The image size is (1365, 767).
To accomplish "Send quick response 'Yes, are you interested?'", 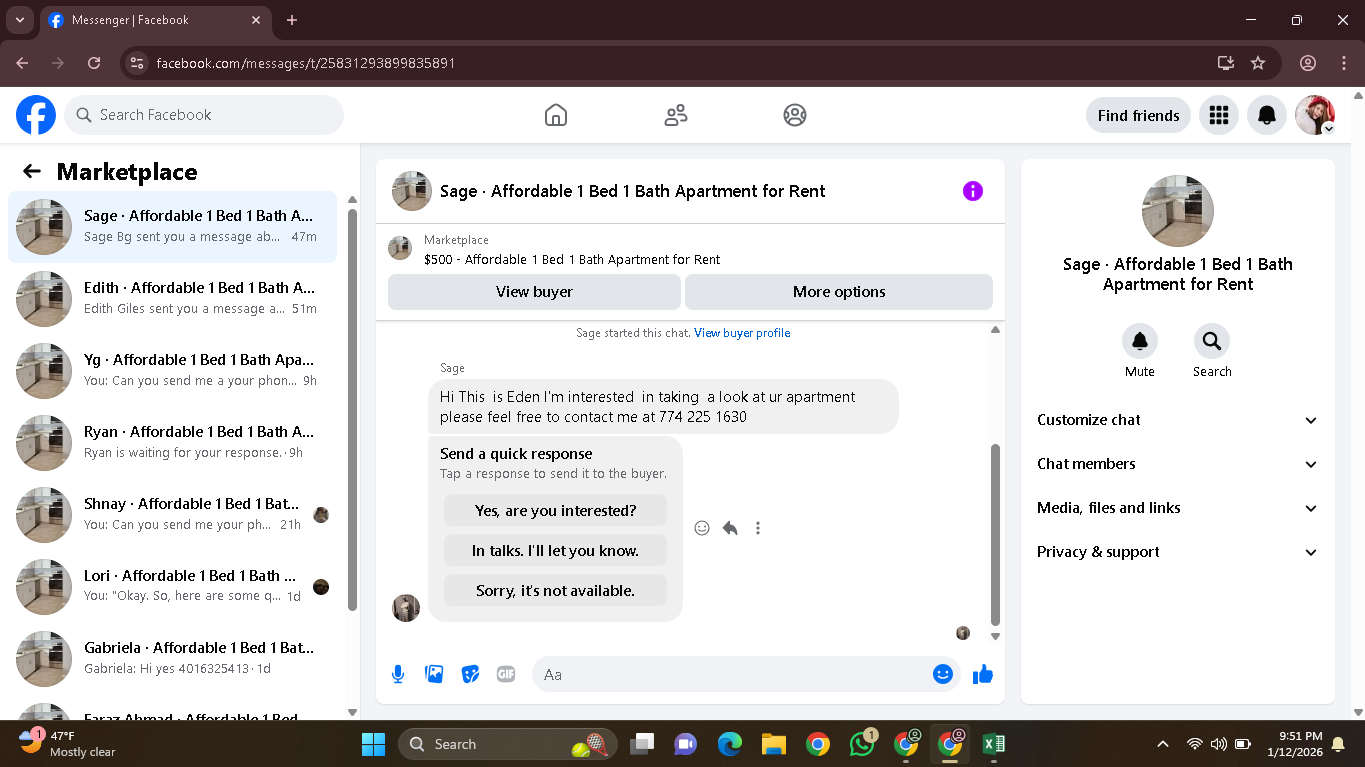I will point(555,510).
